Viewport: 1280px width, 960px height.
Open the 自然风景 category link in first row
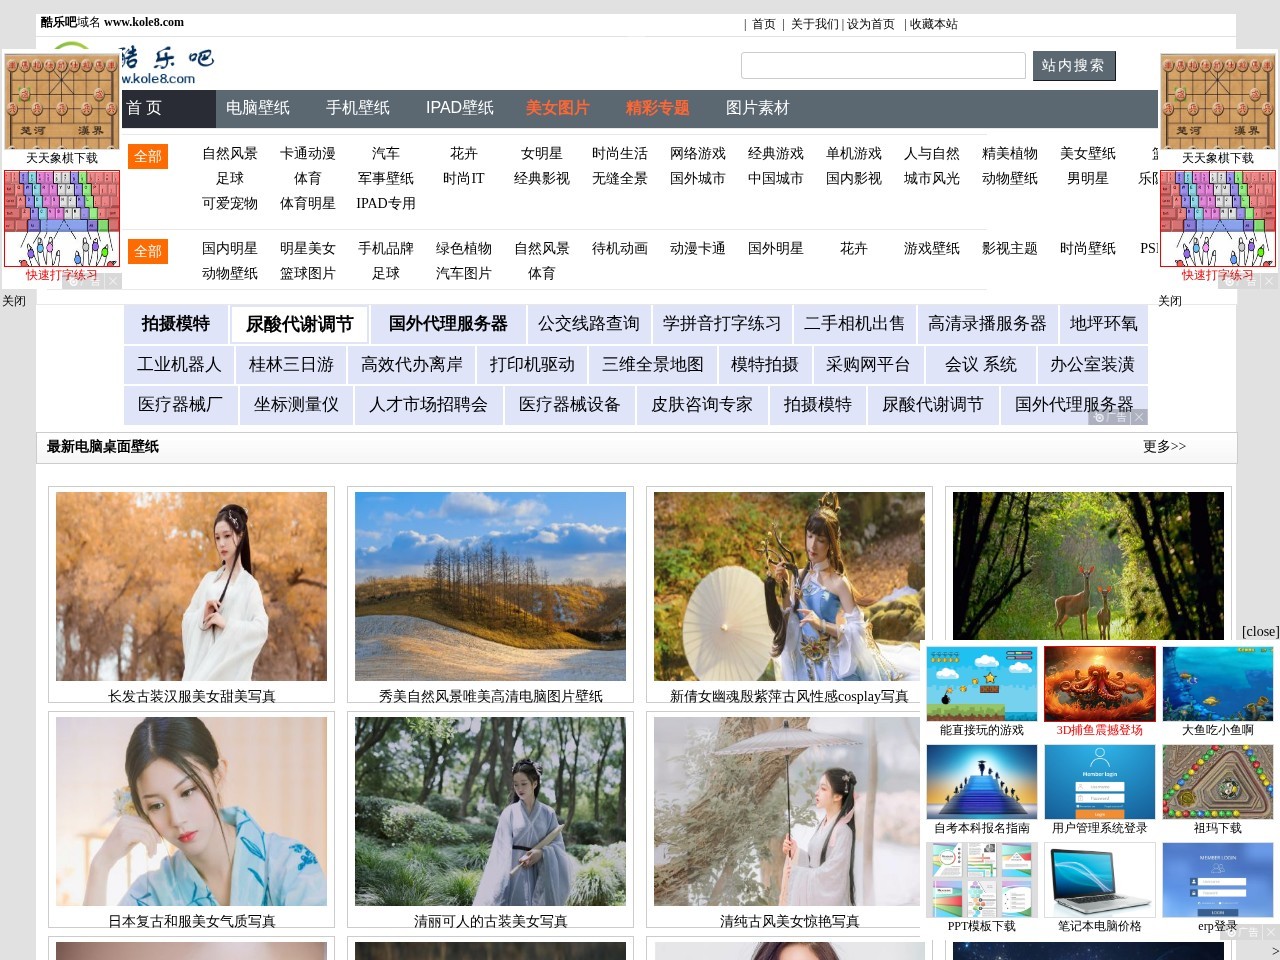coord(230,154)
